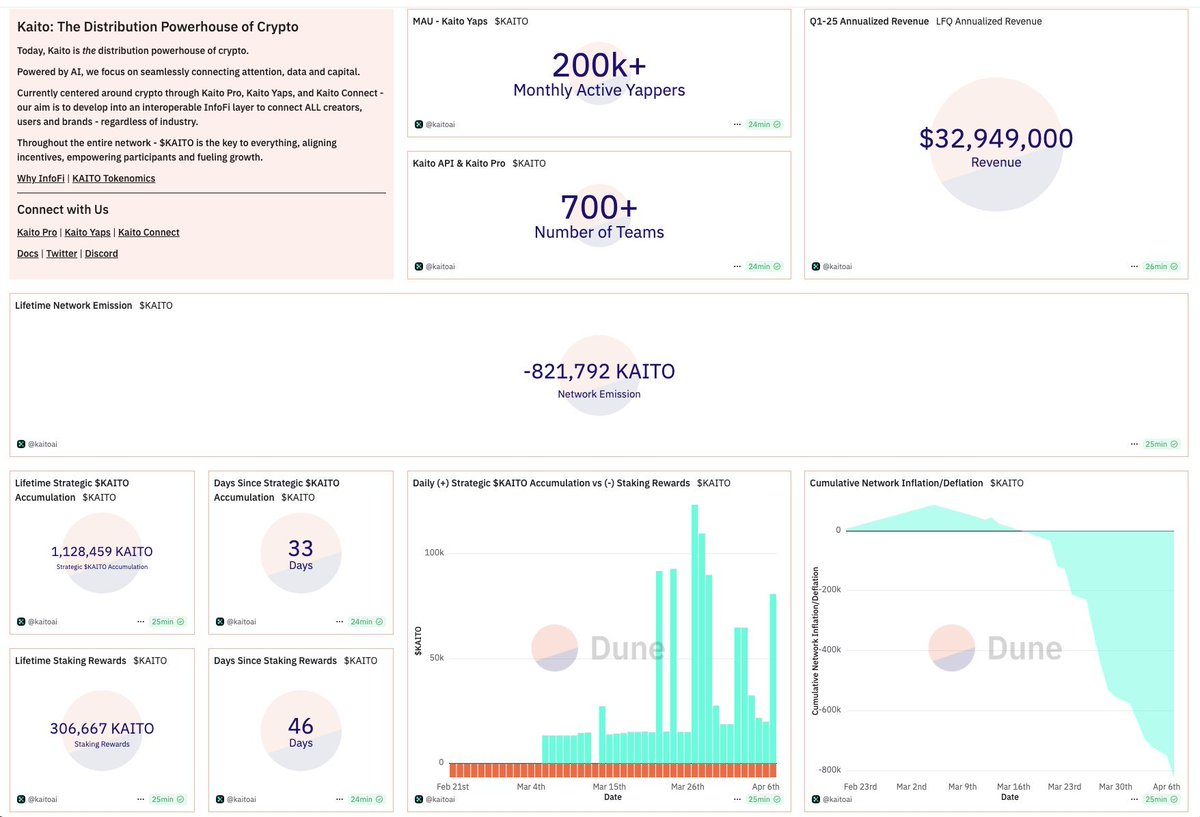The width and height of the screenshot is (1200, 817).
Task: Open the Cumulative Network Inflation/Deflation chart title
Action: [x=896, y=483]
